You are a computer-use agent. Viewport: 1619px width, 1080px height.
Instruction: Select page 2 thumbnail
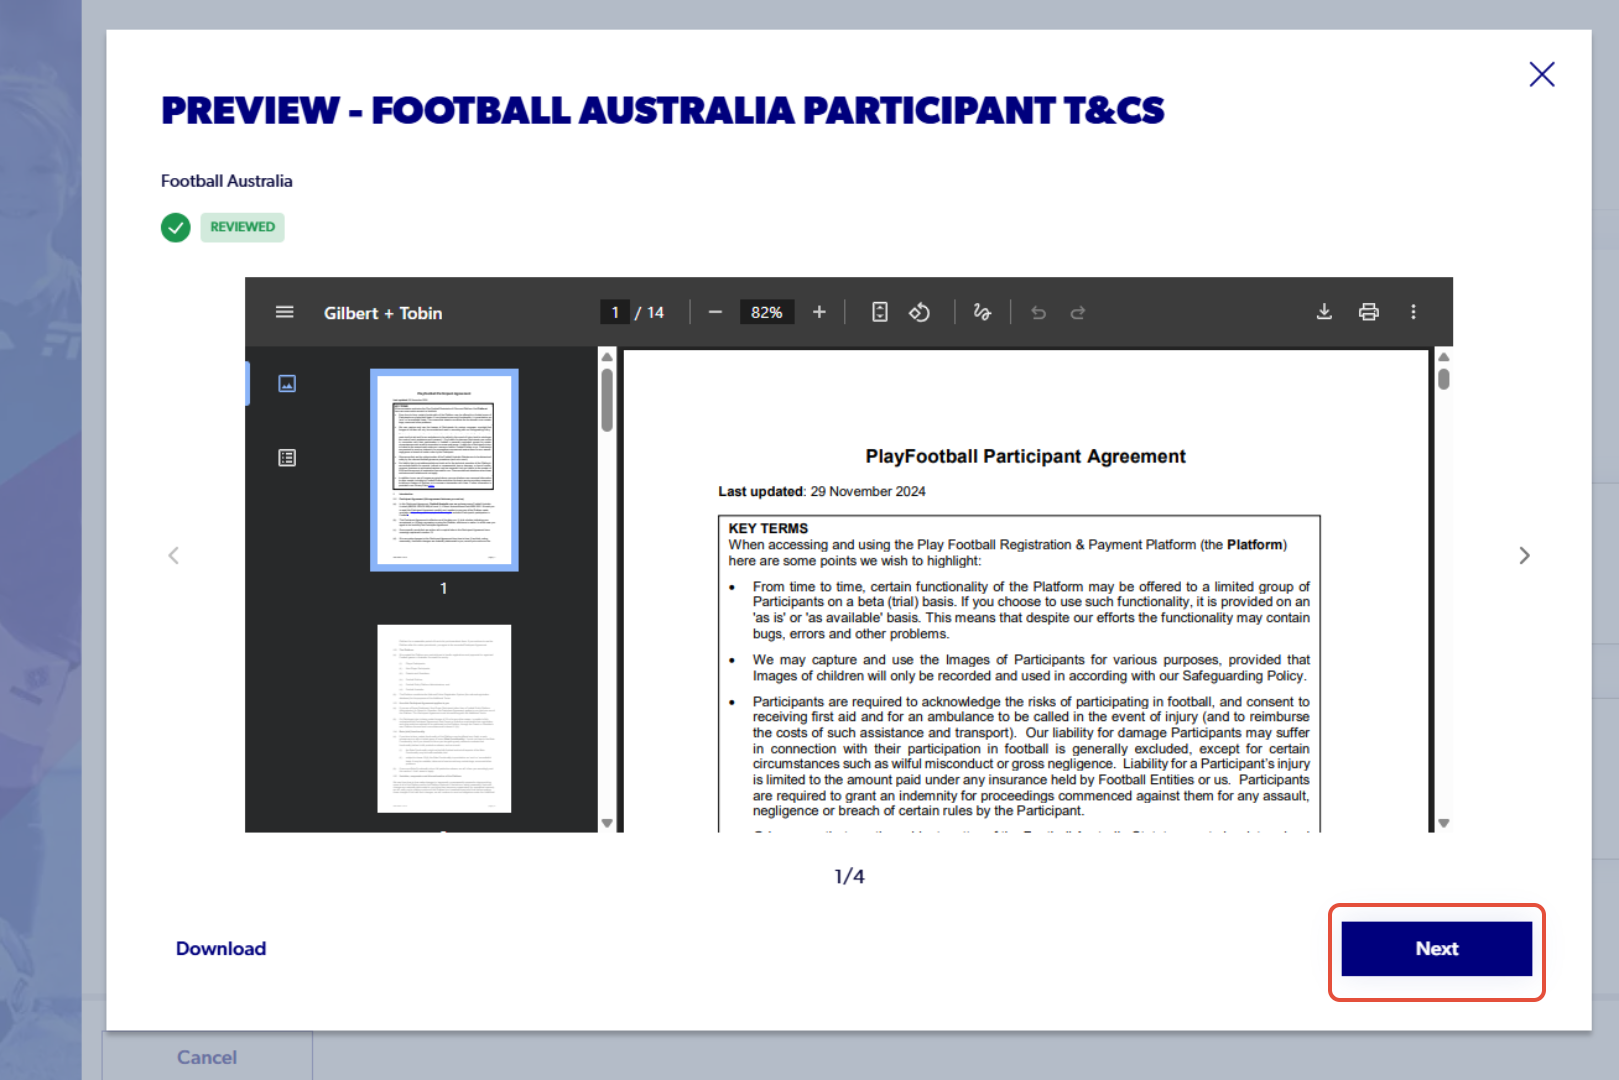444,719
